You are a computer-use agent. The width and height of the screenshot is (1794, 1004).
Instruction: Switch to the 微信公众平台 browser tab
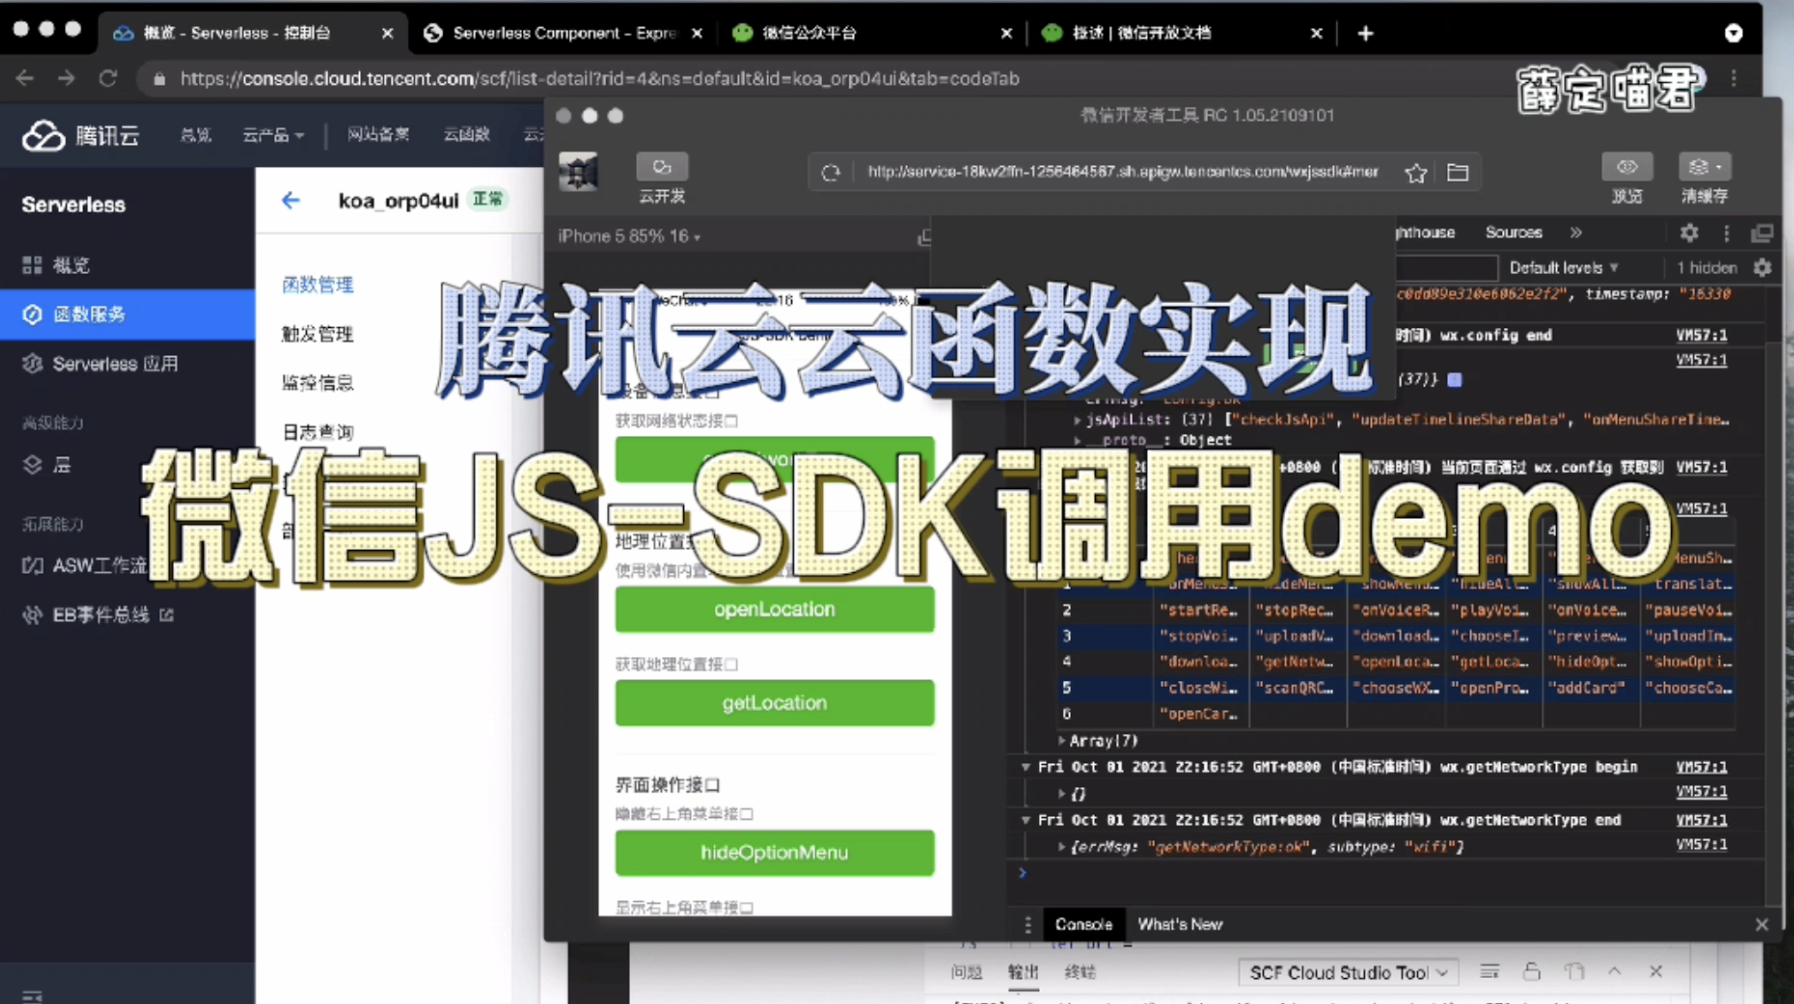coord(872,33)
